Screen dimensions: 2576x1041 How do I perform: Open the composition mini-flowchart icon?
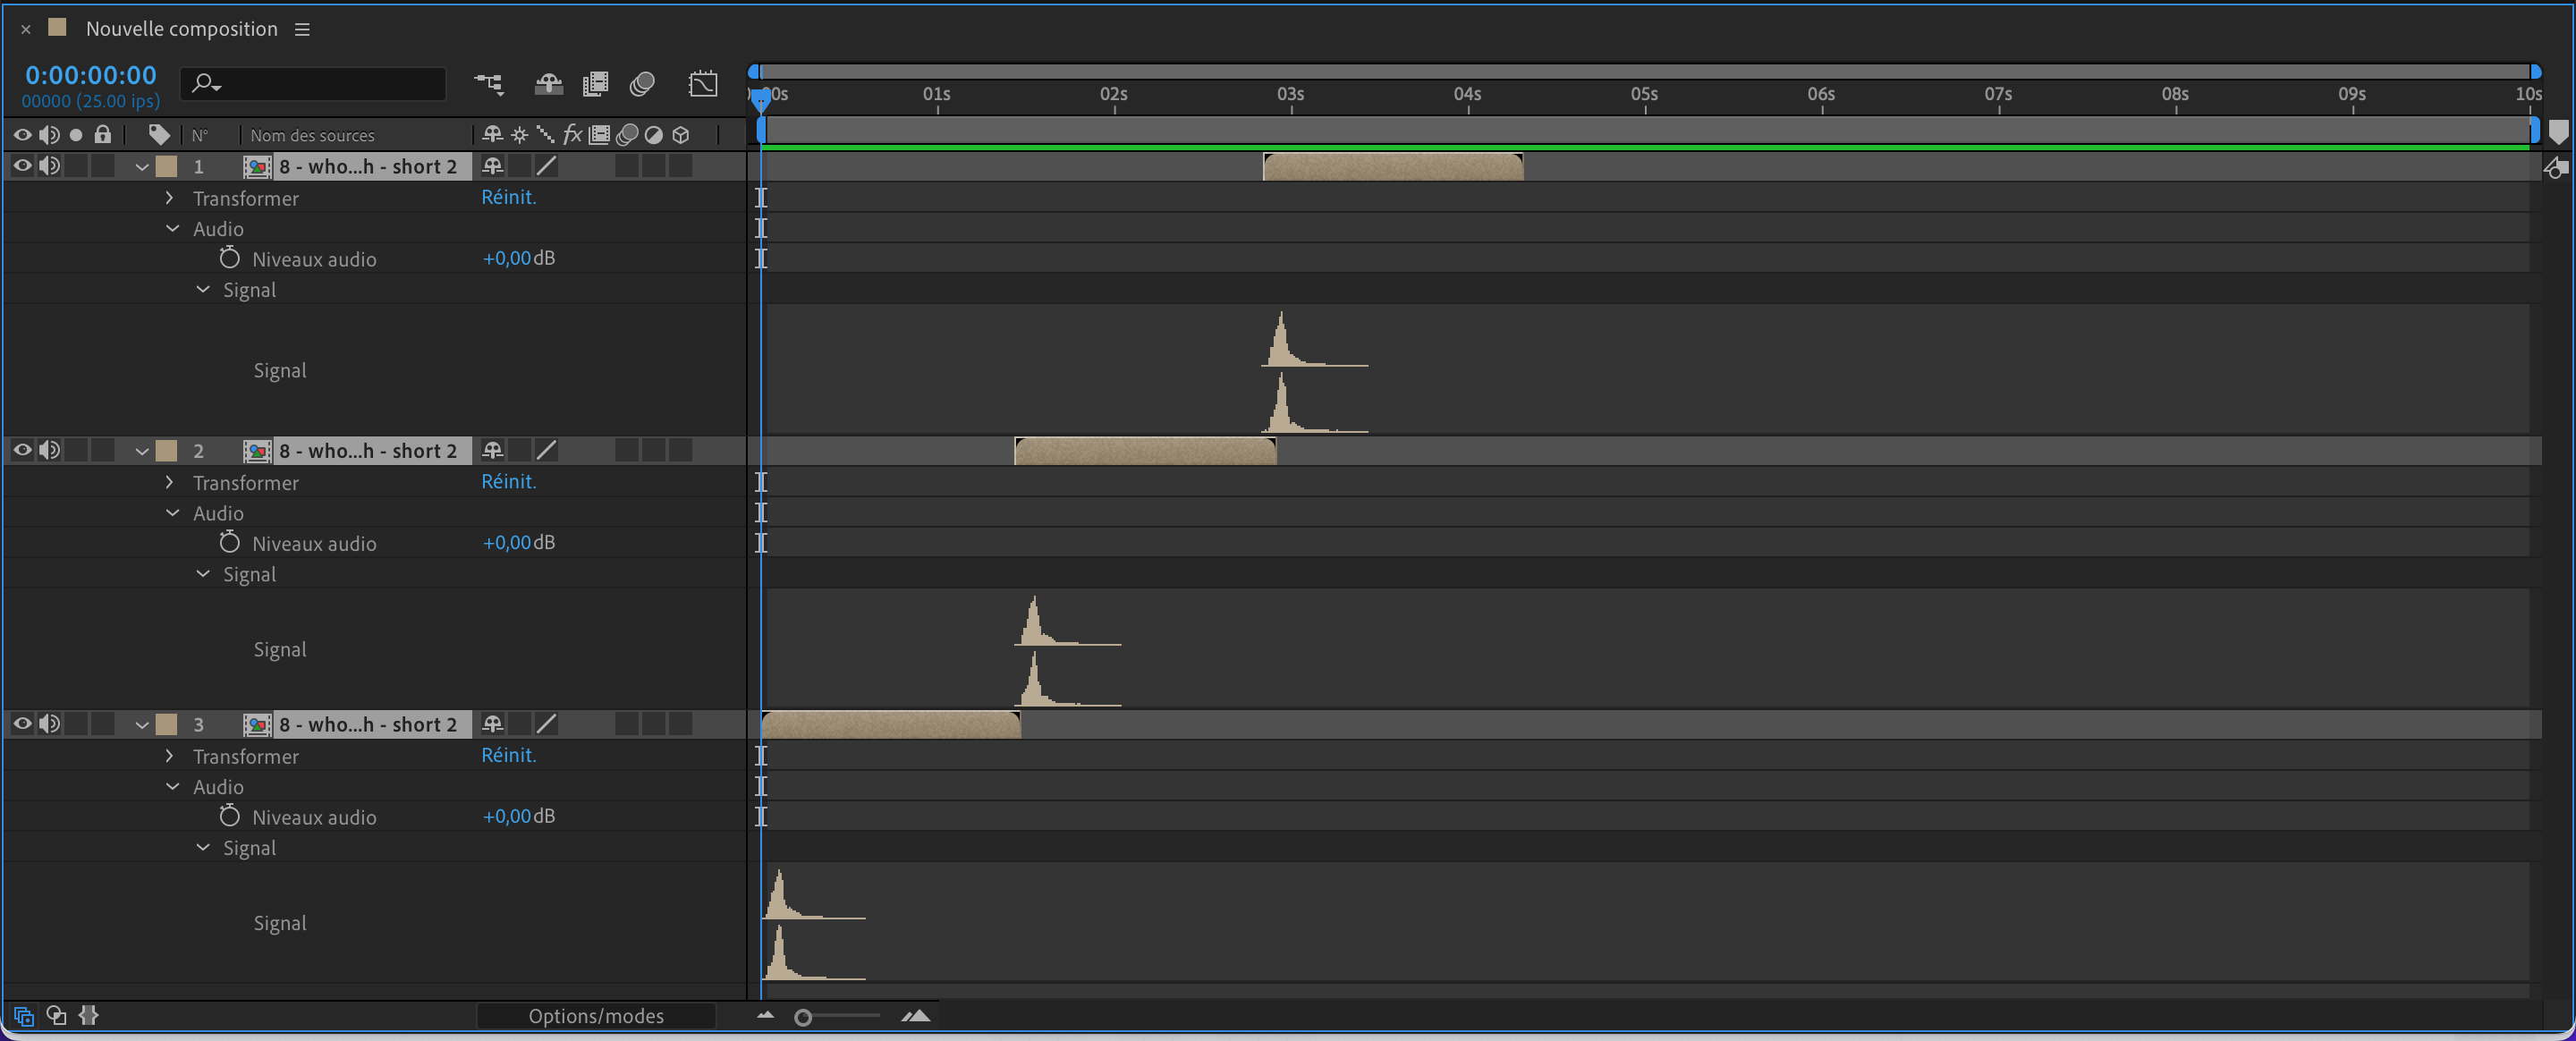click(489, 84)
